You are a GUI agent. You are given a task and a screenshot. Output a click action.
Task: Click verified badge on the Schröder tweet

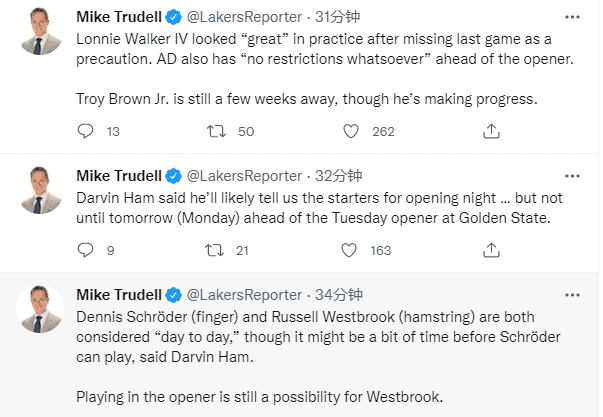[174, 295]
